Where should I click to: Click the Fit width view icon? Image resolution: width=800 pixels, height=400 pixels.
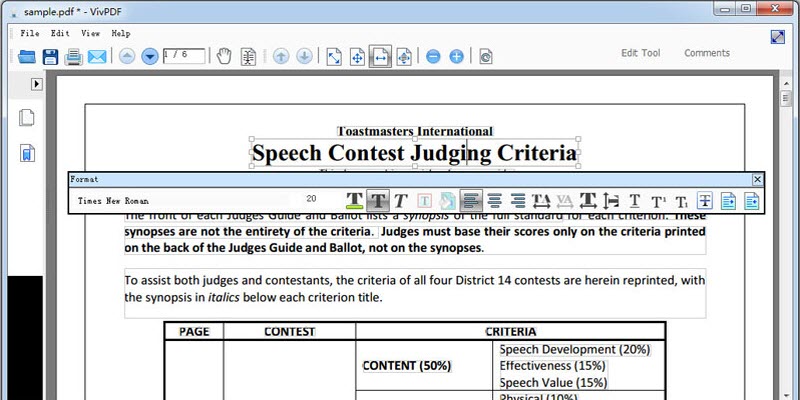click(380, 56)
